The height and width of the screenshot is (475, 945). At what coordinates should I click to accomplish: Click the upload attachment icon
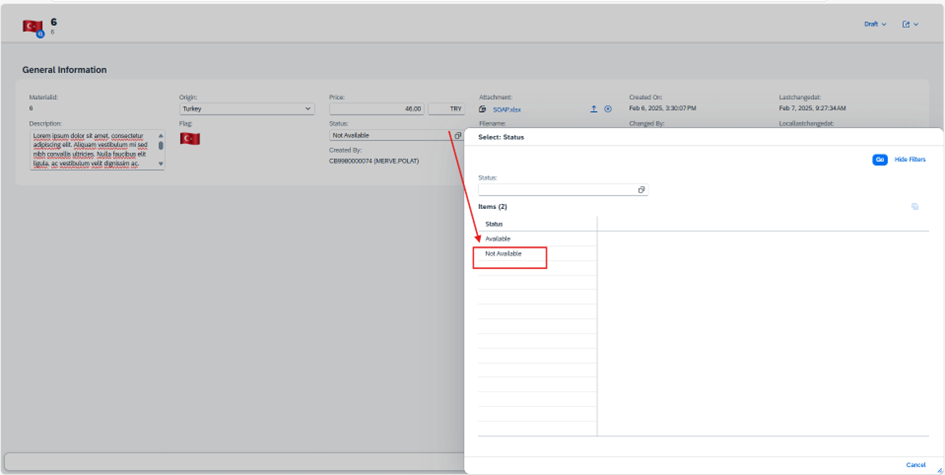click(593, 109)
